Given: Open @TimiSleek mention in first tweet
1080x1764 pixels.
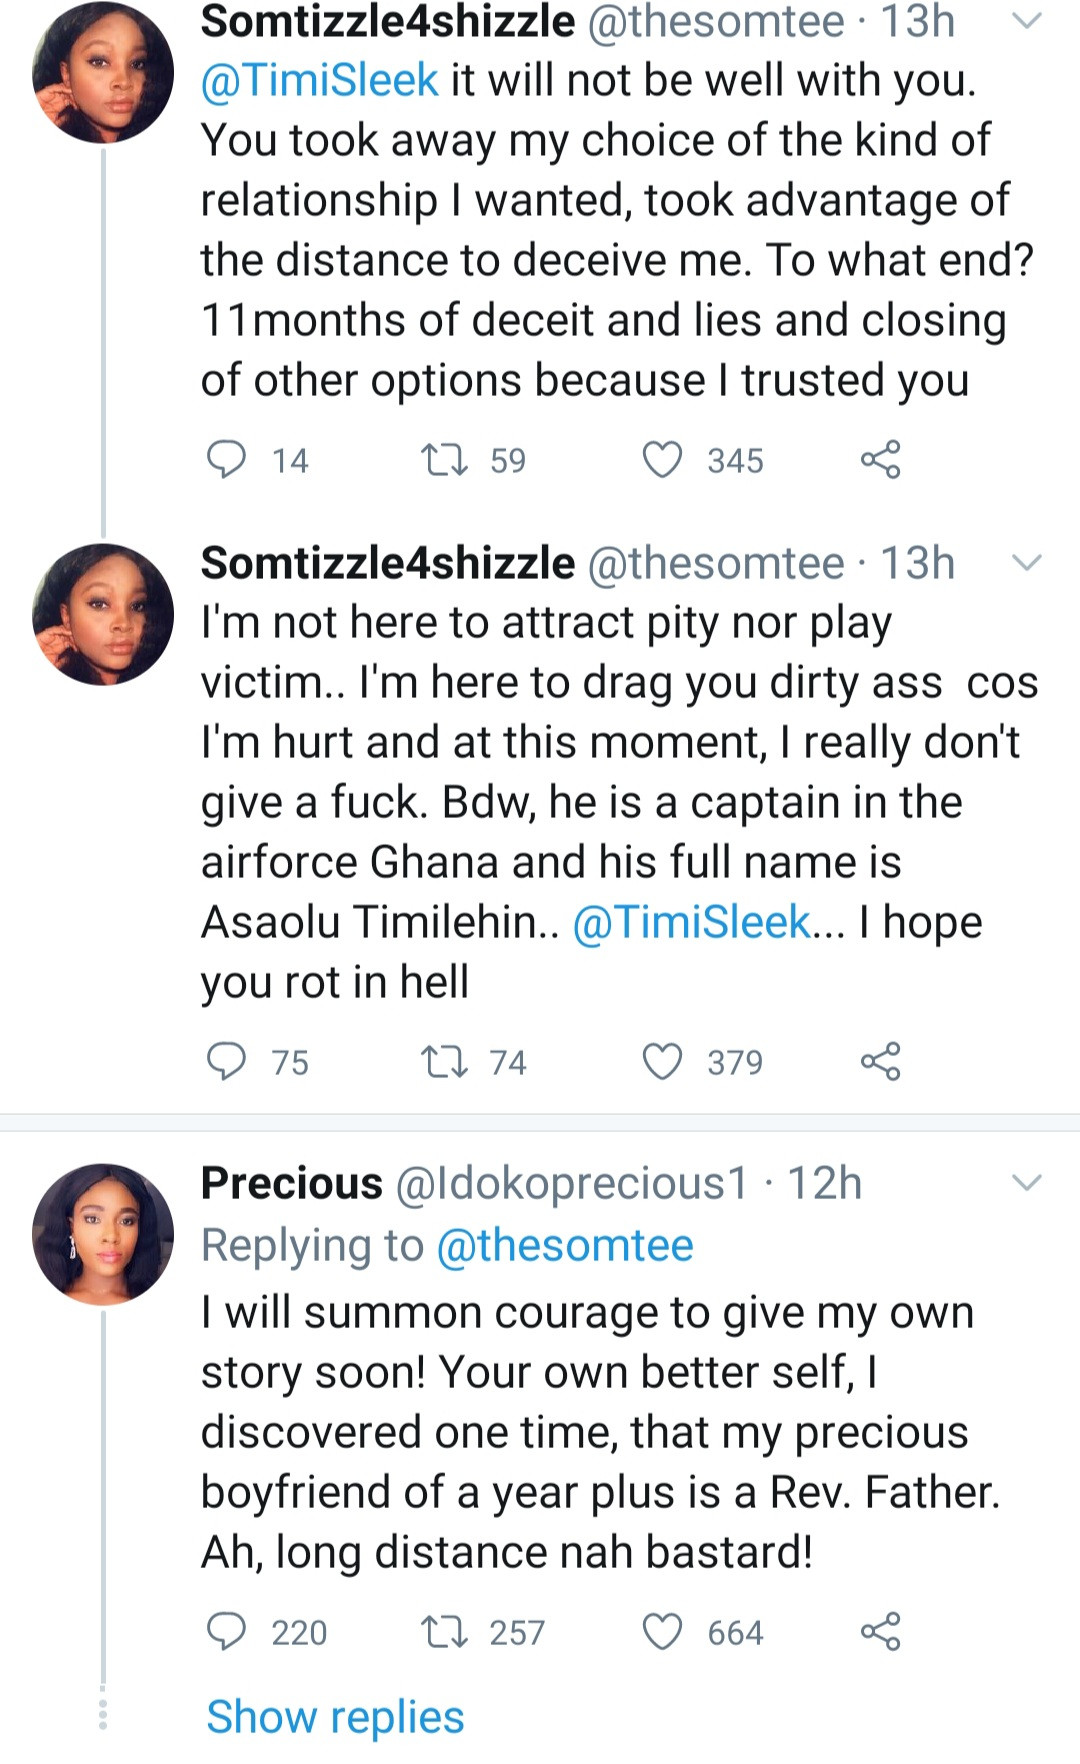Looking at the screenshot, I should click(320, 80).
